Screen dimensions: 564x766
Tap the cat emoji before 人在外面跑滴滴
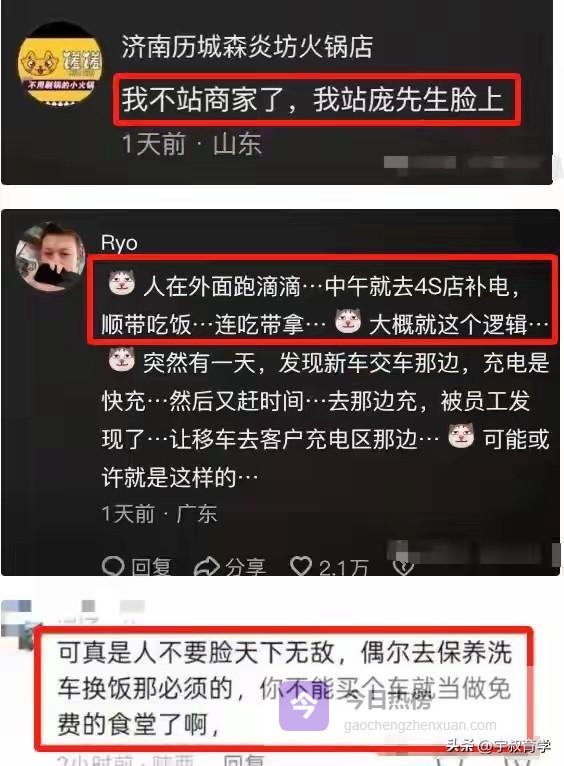122,283
